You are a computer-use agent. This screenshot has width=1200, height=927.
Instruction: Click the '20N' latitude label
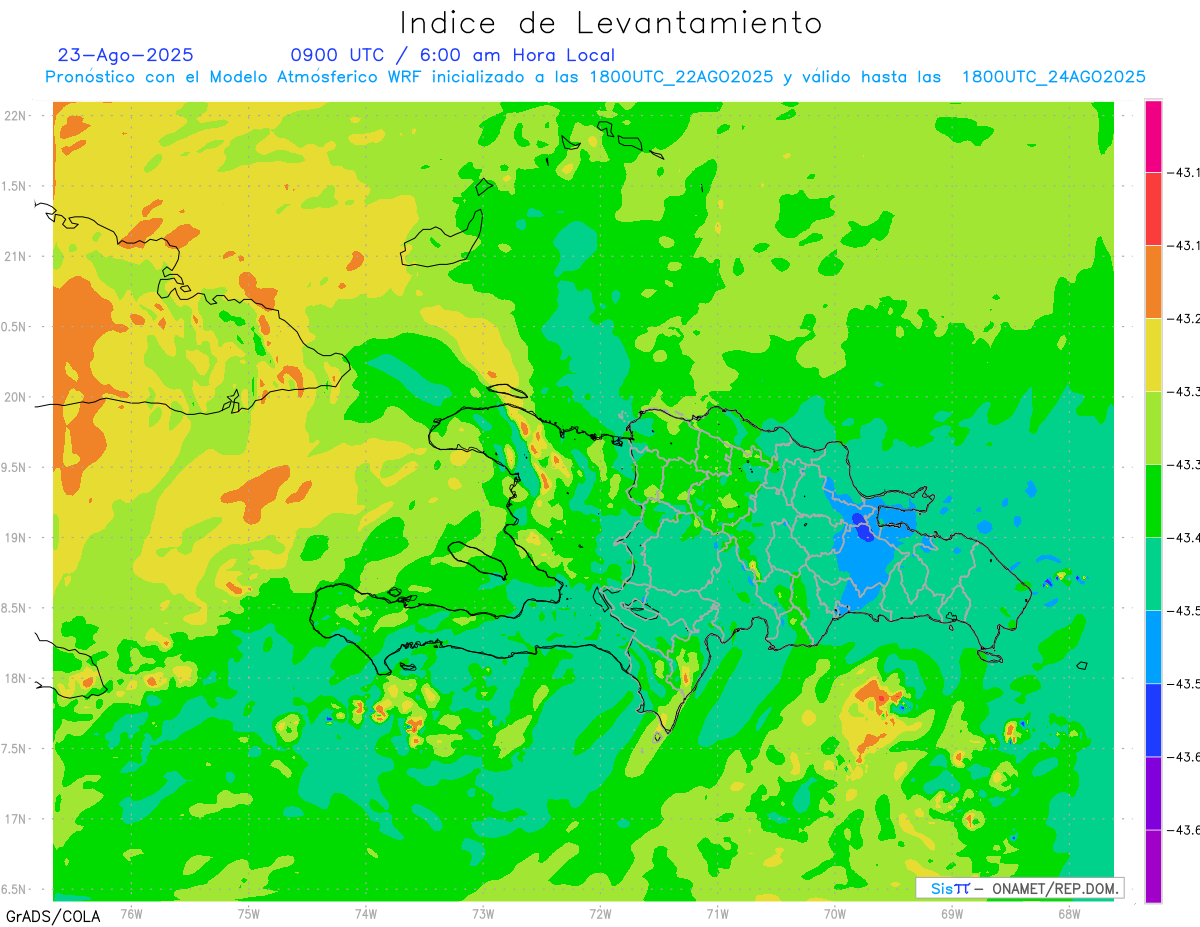[x=16, y=397]
